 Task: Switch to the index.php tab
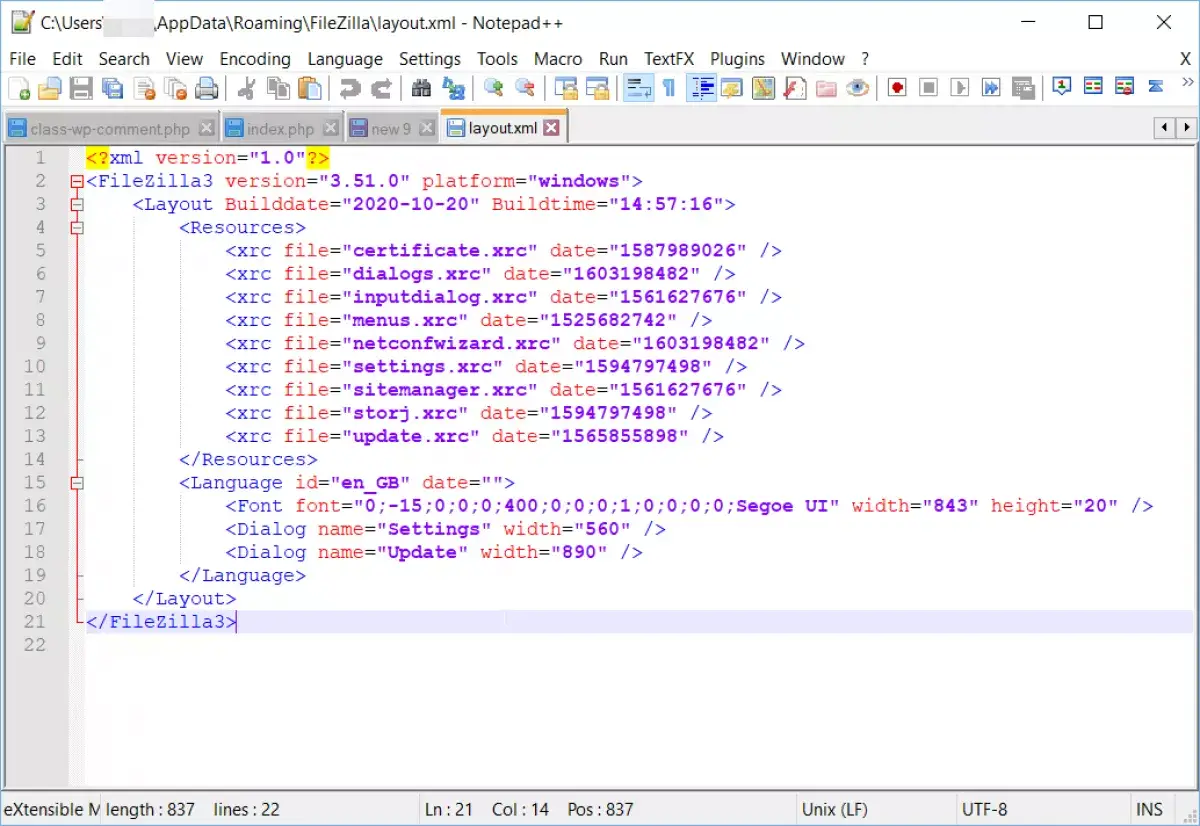(281, 129)
